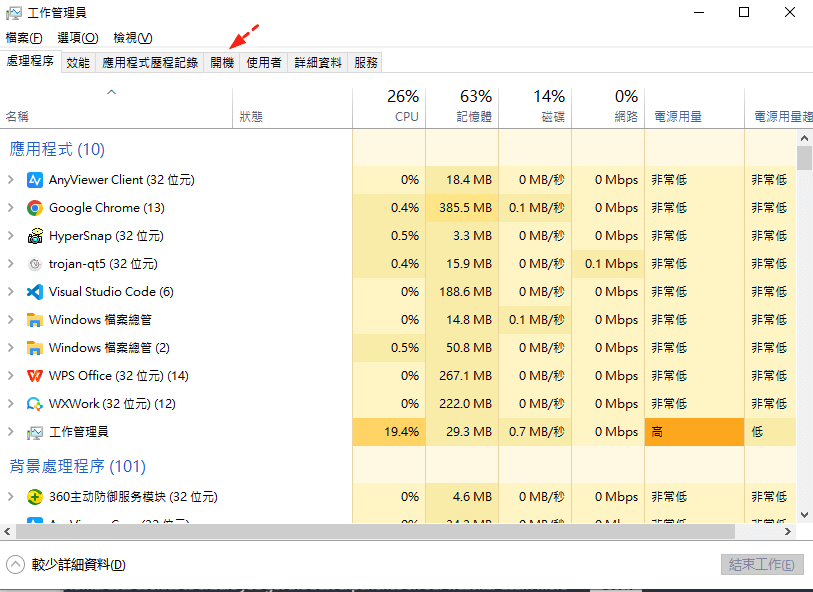Select the HyperSnap process icon
The width and height of the screenshot is (813, 592).
click(x=35, y=236)
